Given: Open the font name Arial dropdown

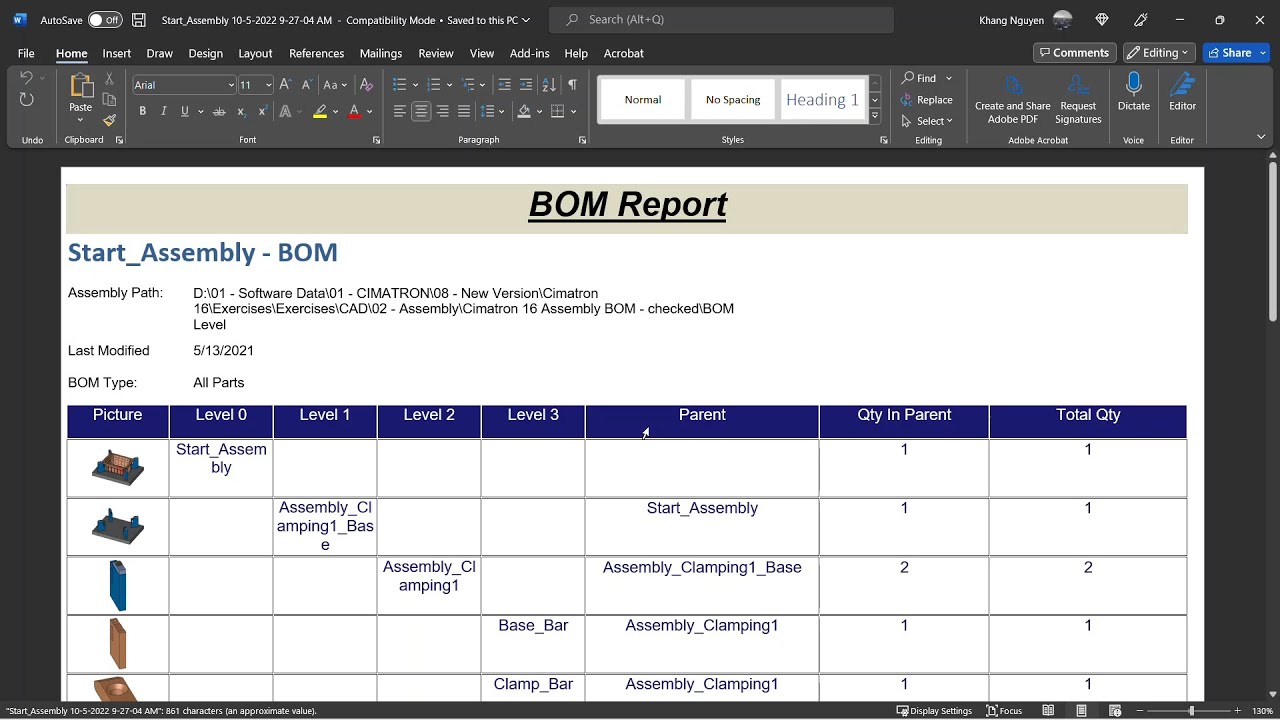Looking at the screenshot, I should click(x=231, y=86).
